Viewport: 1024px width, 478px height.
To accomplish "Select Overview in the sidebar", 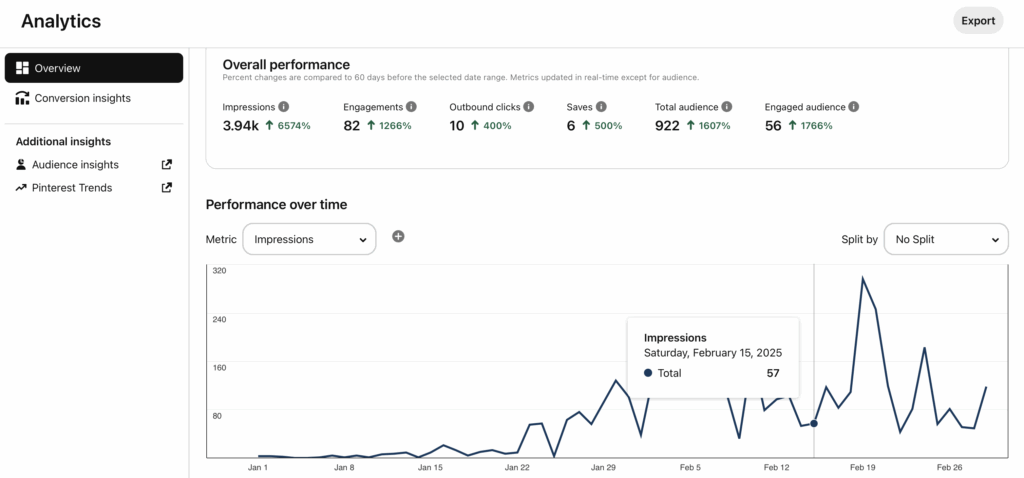I will point(94,68).
